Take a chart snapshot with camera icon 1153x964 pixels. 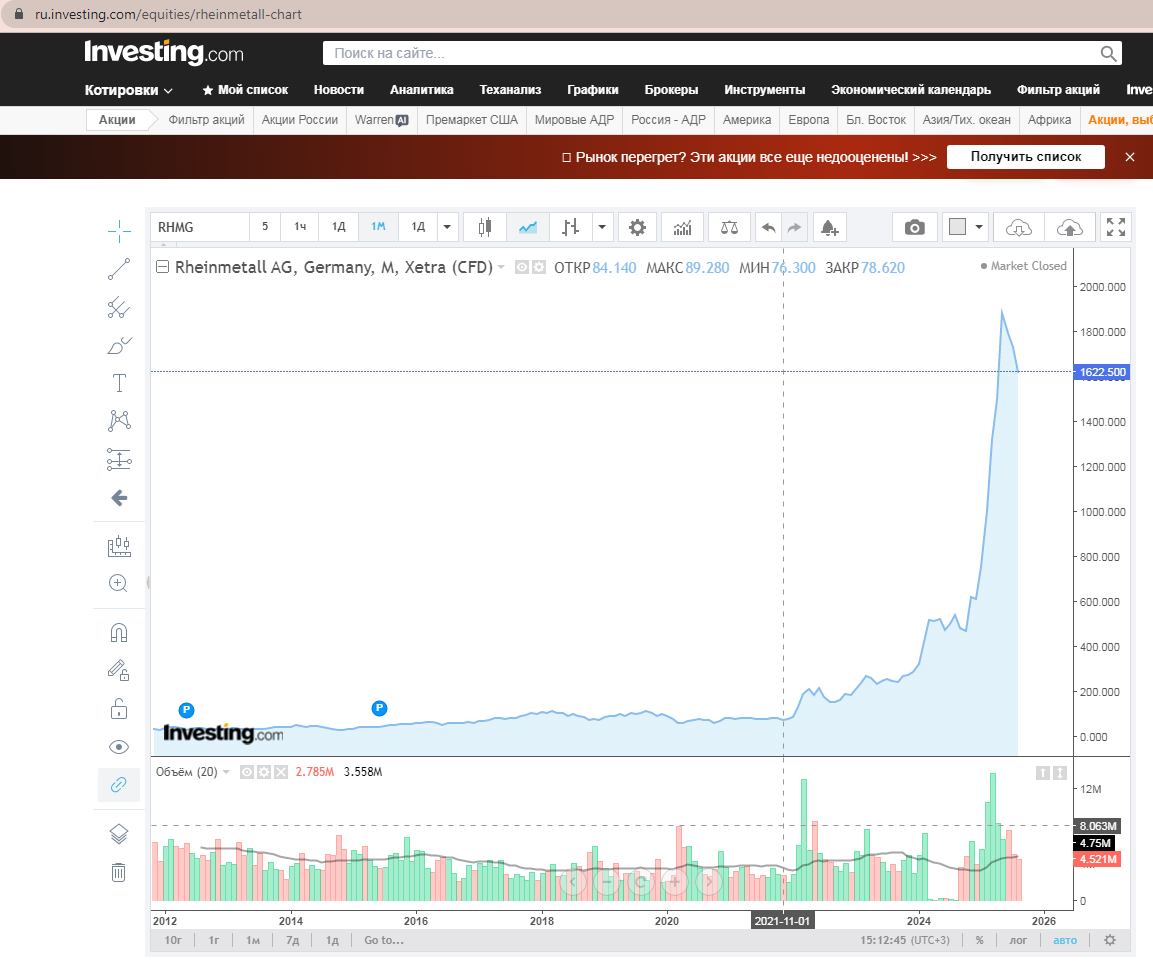914,227
